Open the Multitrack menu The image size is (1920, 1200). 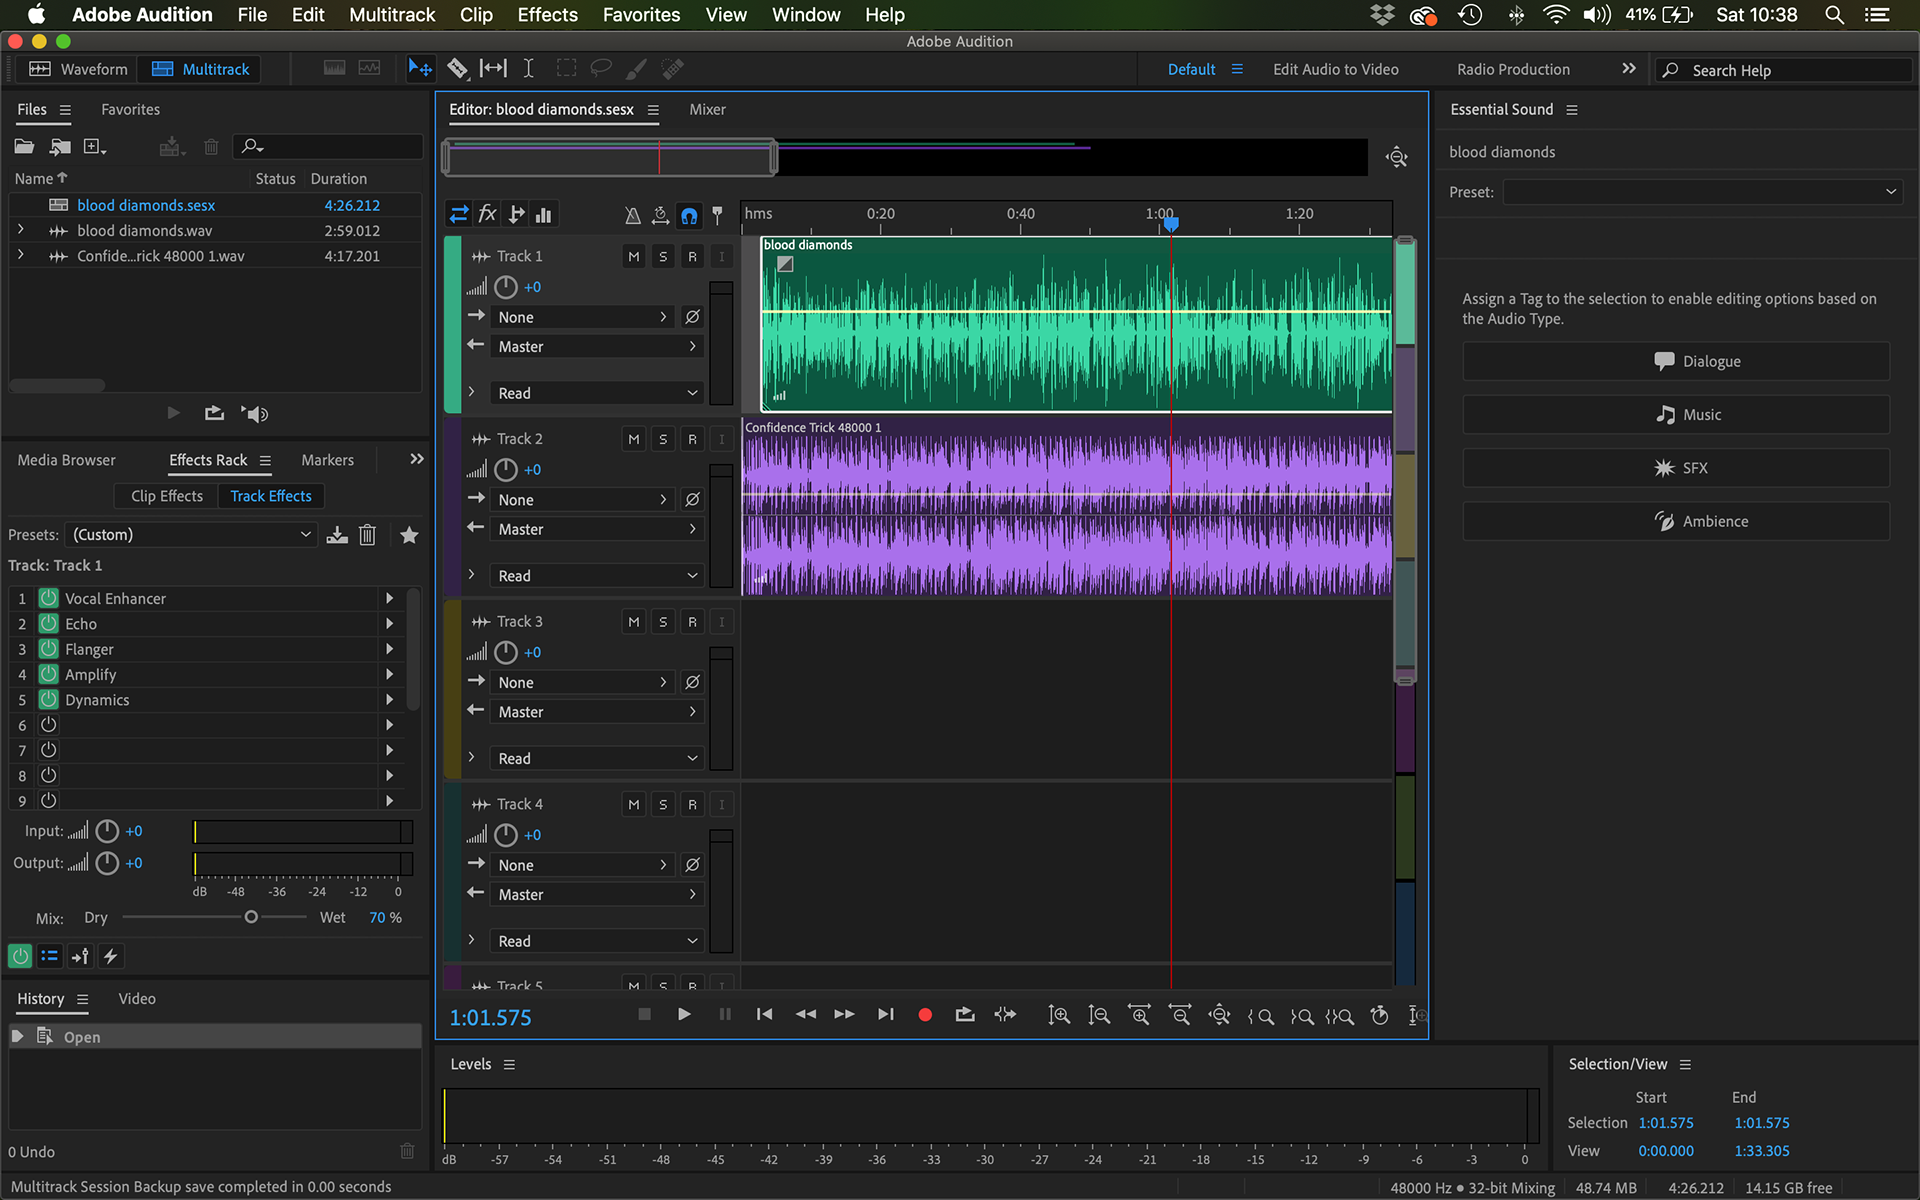click(392, 15)
